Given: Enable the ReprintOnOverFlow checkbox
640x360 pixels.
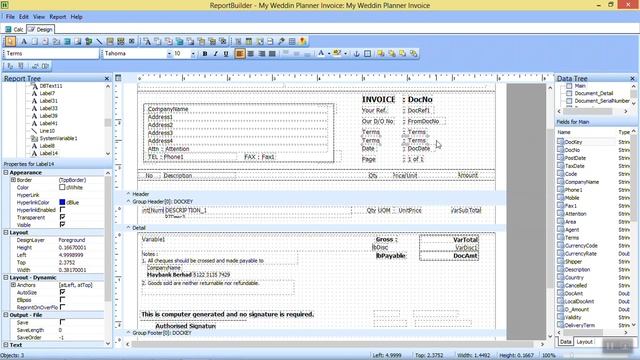Looking at the screenshot, I should [x=62, y=307].
